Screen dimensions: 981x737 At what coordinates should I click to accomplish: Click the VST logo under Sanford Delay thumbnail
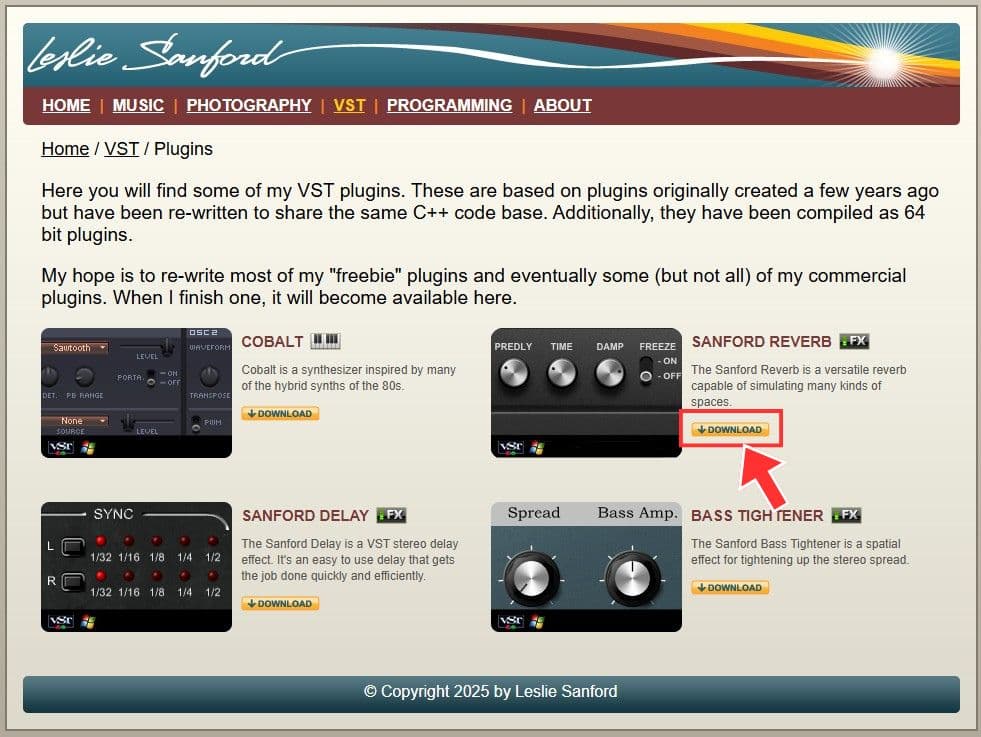[x=61, y=621]
